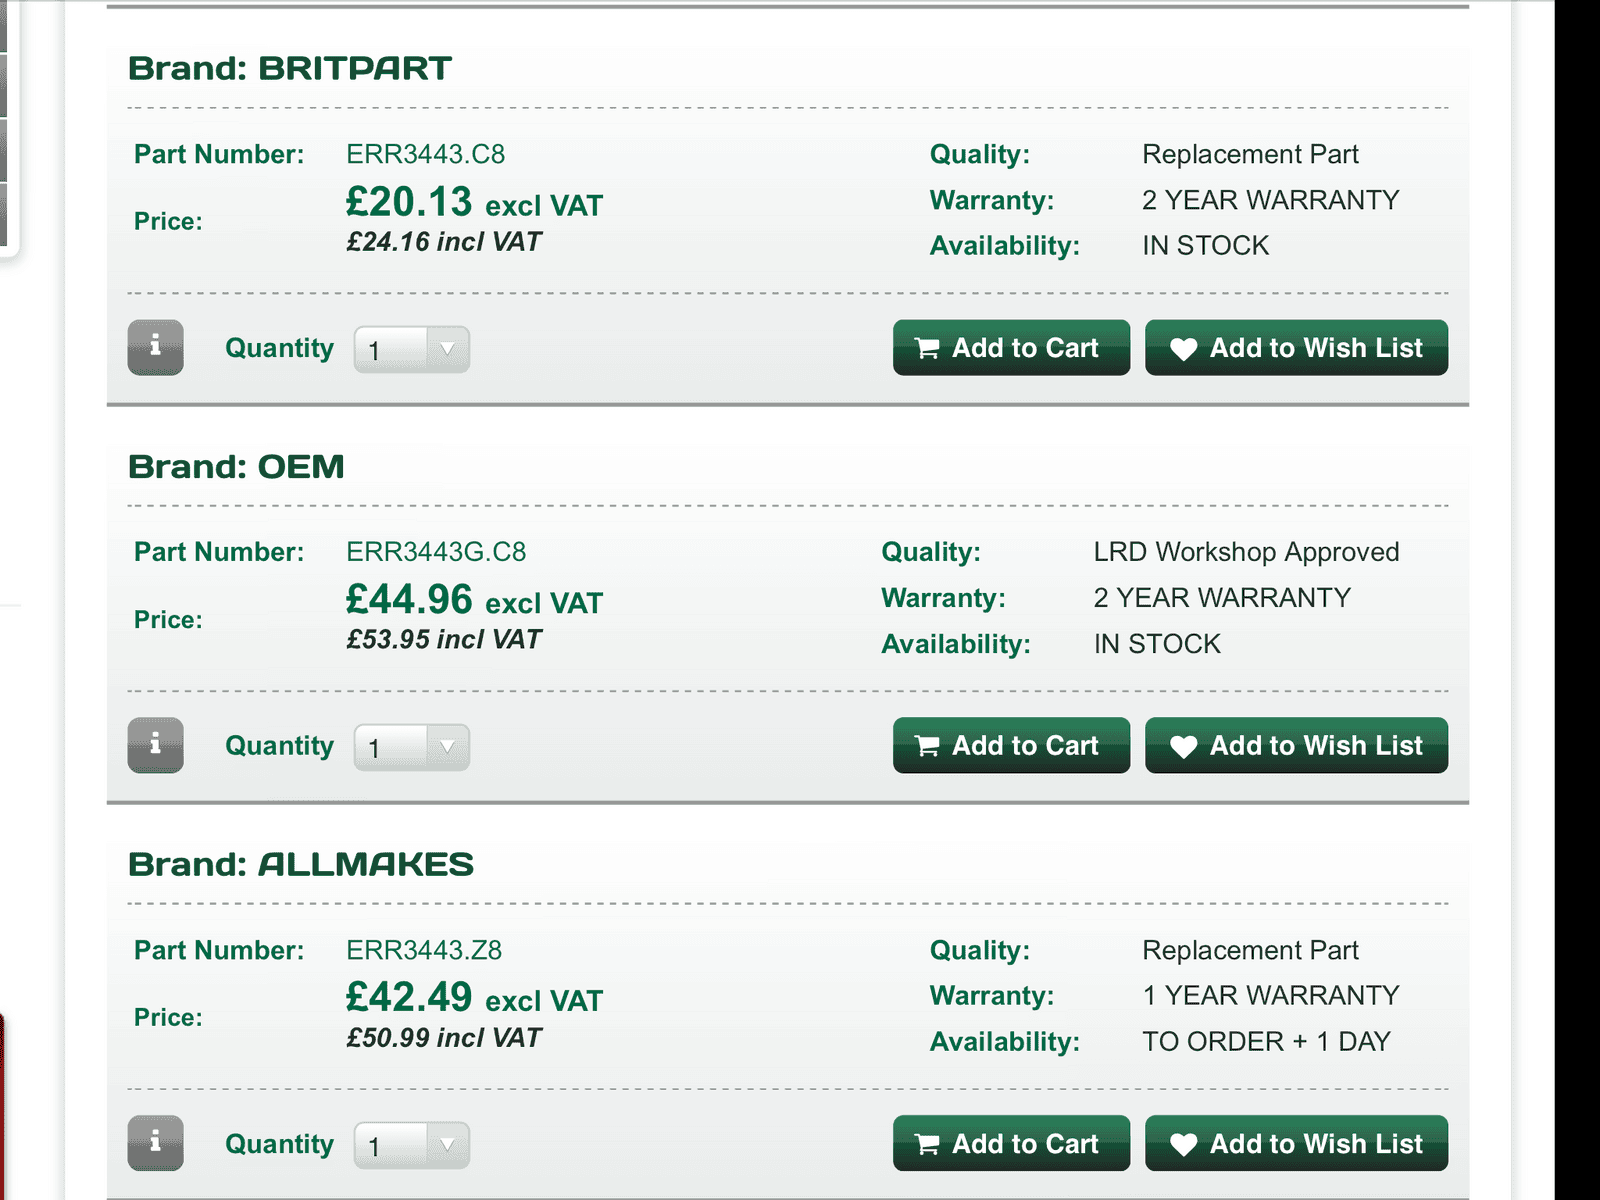Click the Brand: BRITPART heading
The height and width of the screenshot is (1200, 1600).
click(290, 68)
